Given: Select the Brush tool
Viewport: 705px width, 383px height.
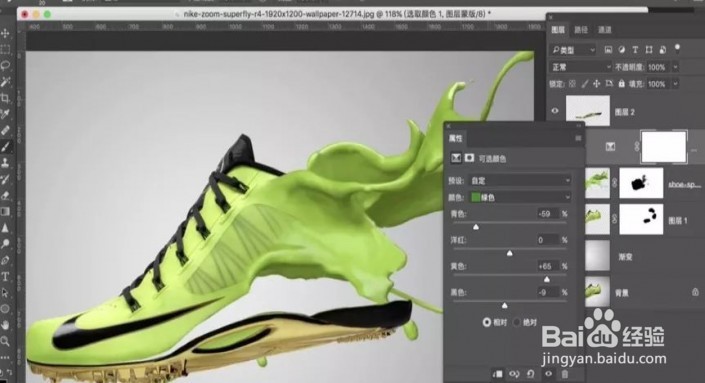Looking at the screenshot, I should [5, 147].
